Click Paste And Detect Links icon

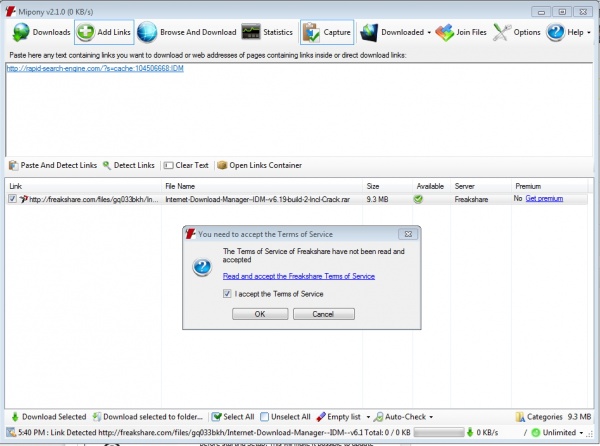(13, 165)
